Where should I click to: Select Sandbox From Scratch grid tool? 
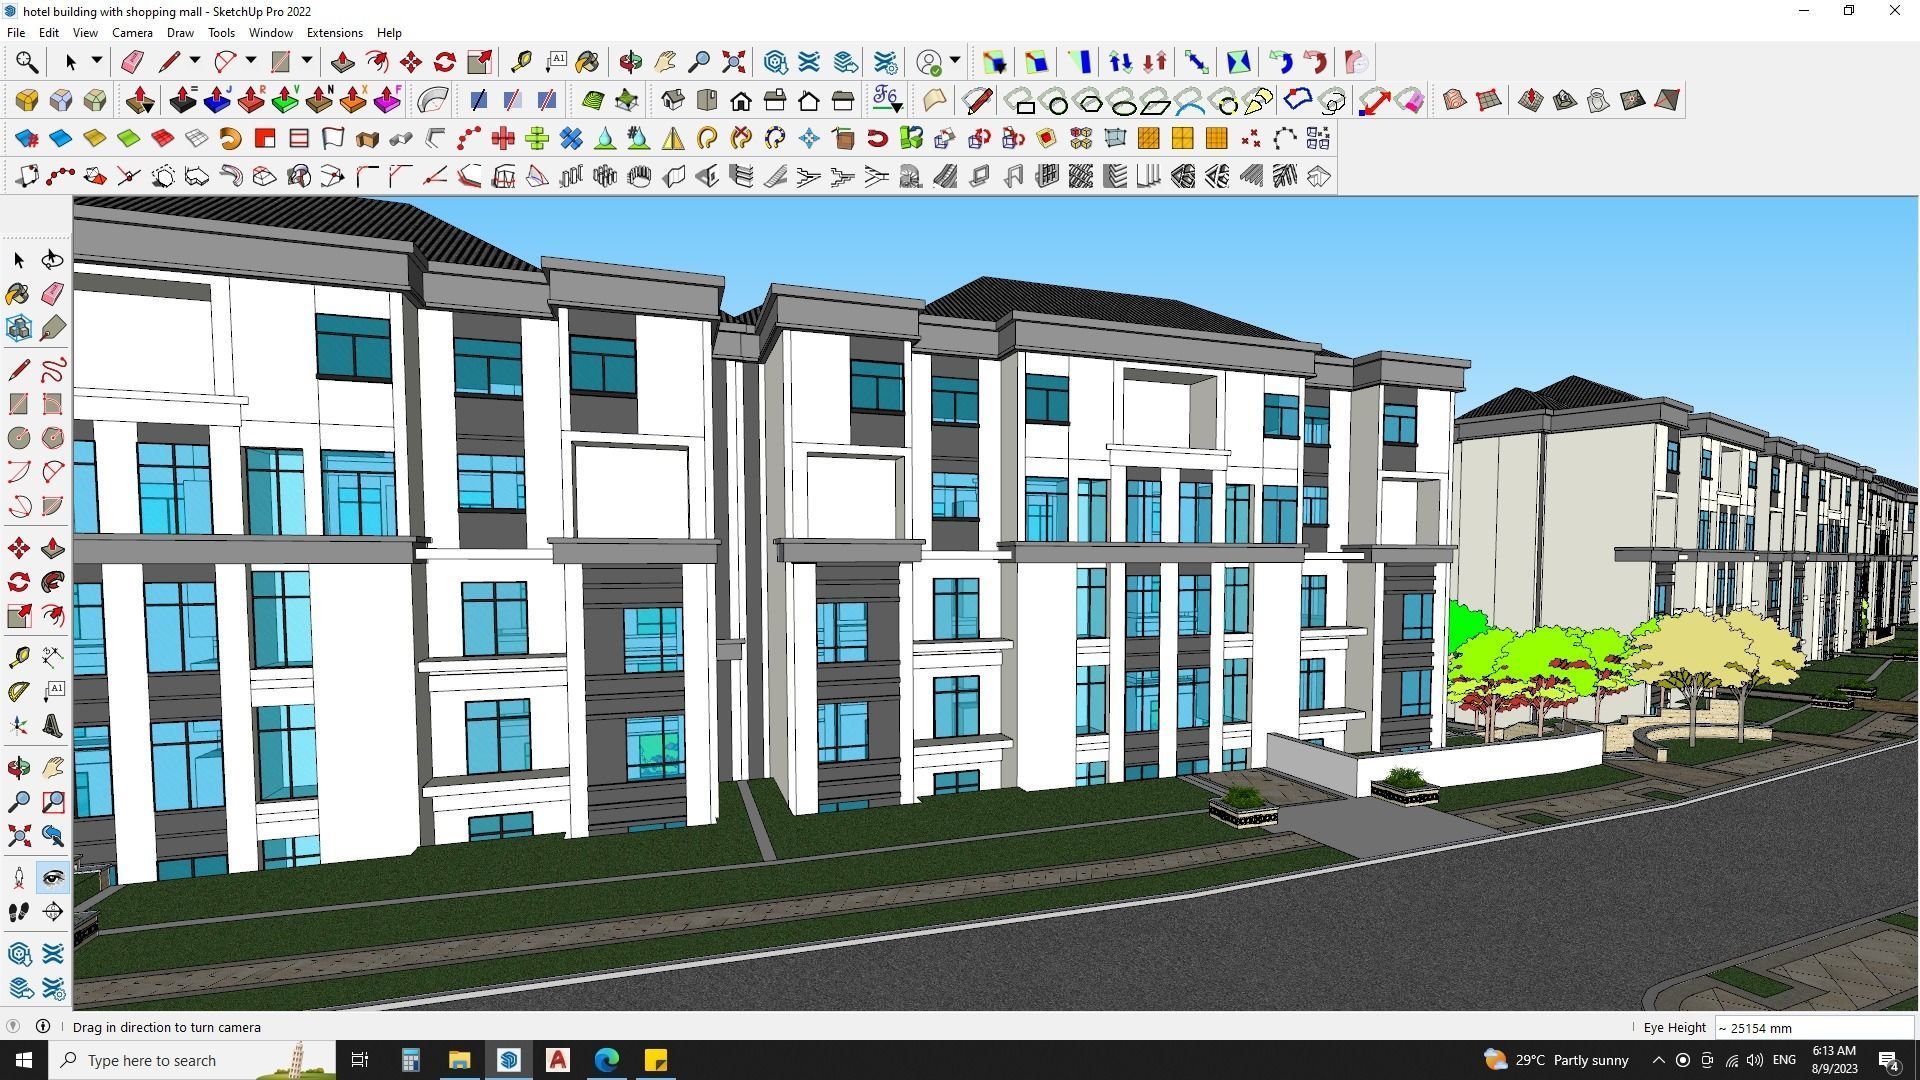(1489, 100)
